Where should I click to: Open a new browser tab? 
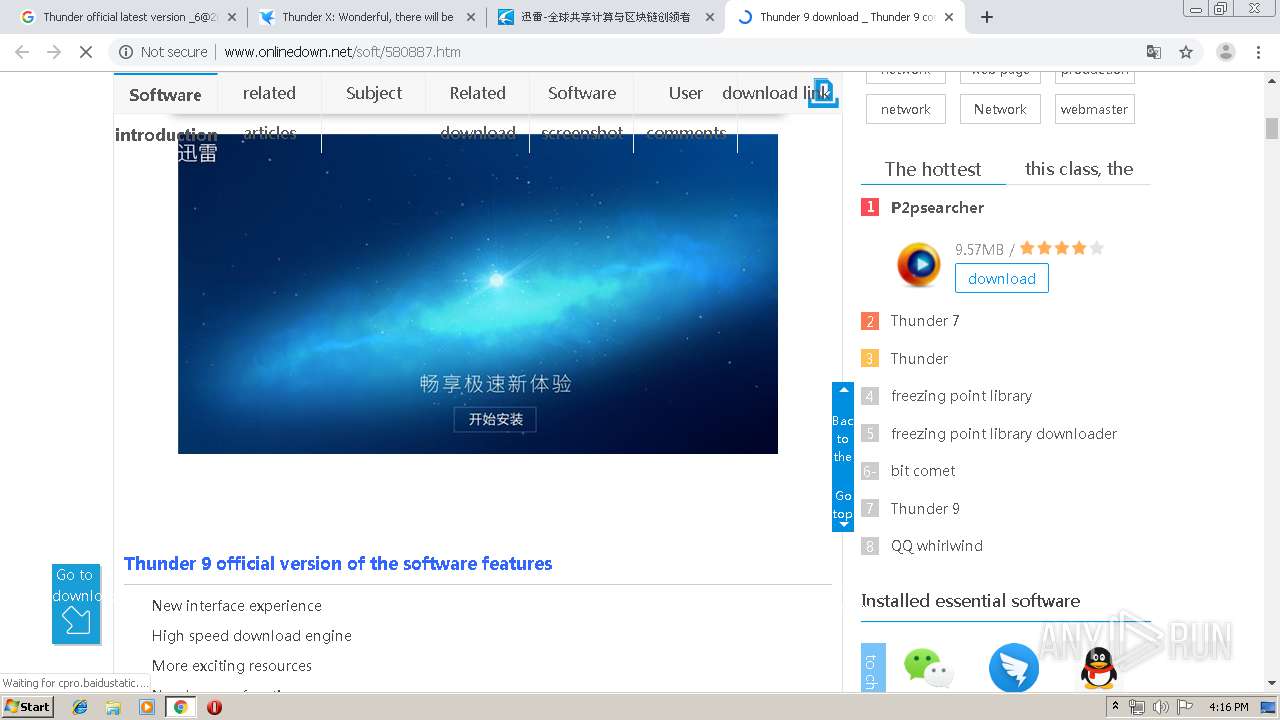point(987,17)
